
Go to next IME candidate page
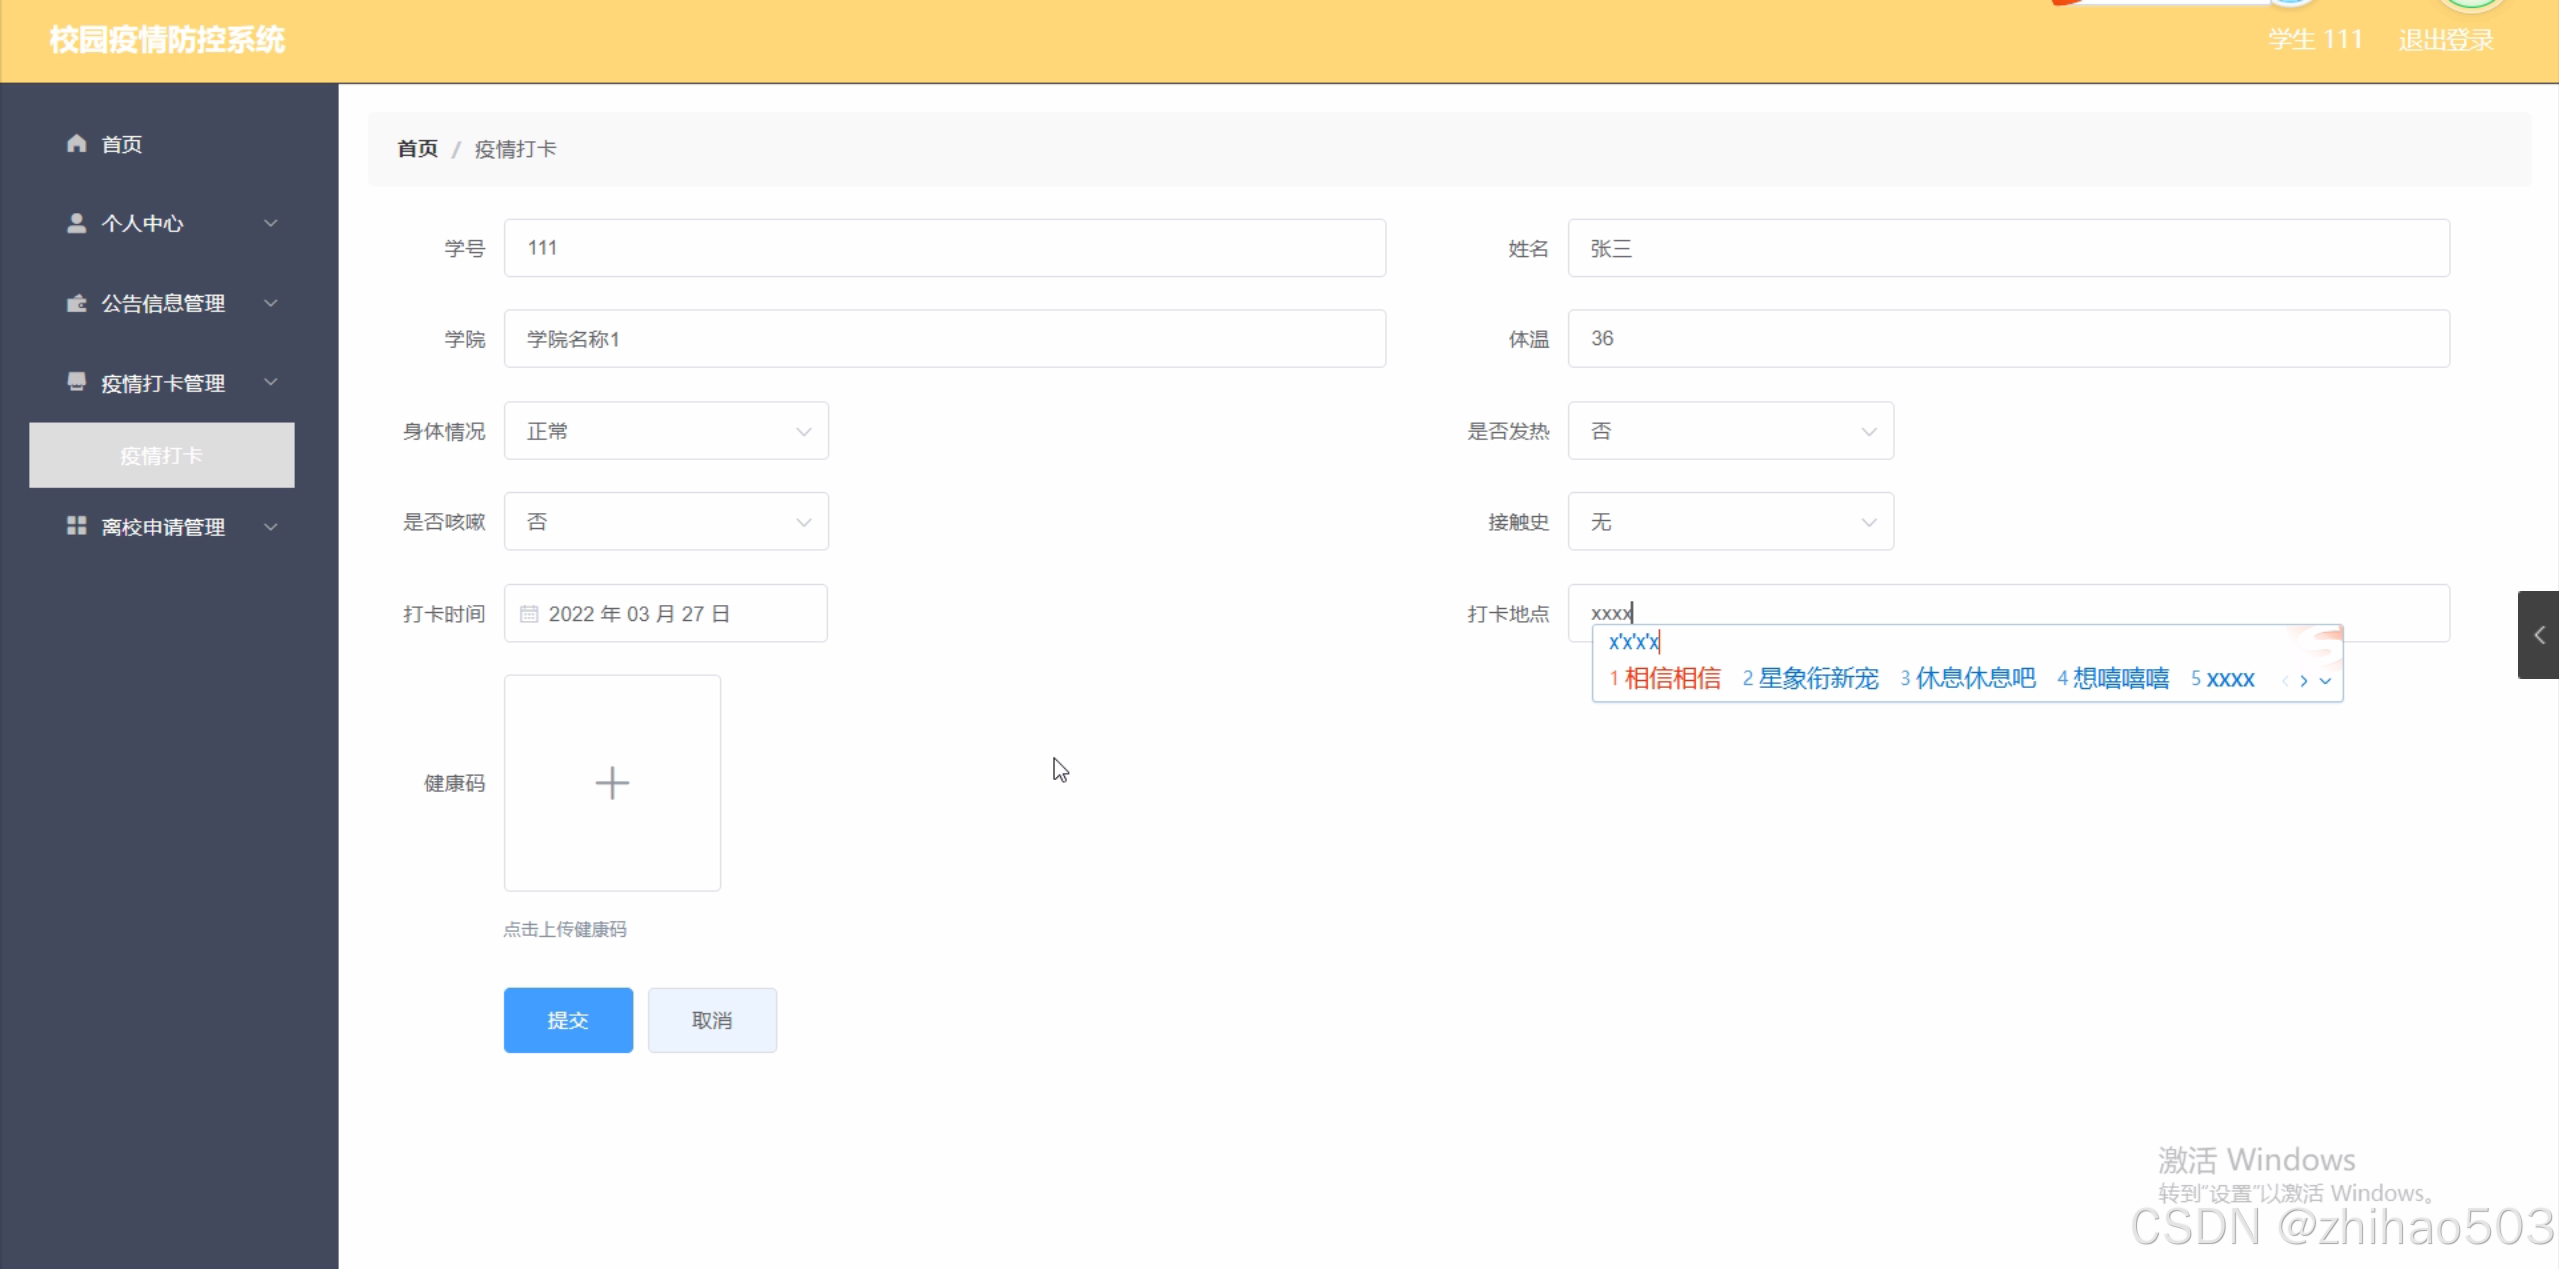pyautogui.click(x=2304, y=681)
